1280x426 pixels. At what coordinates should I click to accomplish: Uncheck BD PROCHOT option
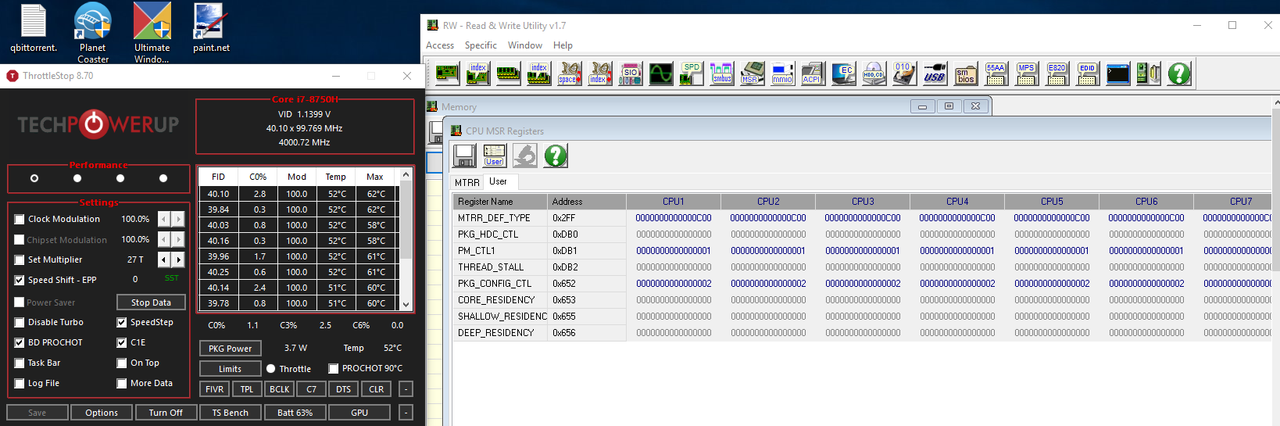[x=19, y=342]
